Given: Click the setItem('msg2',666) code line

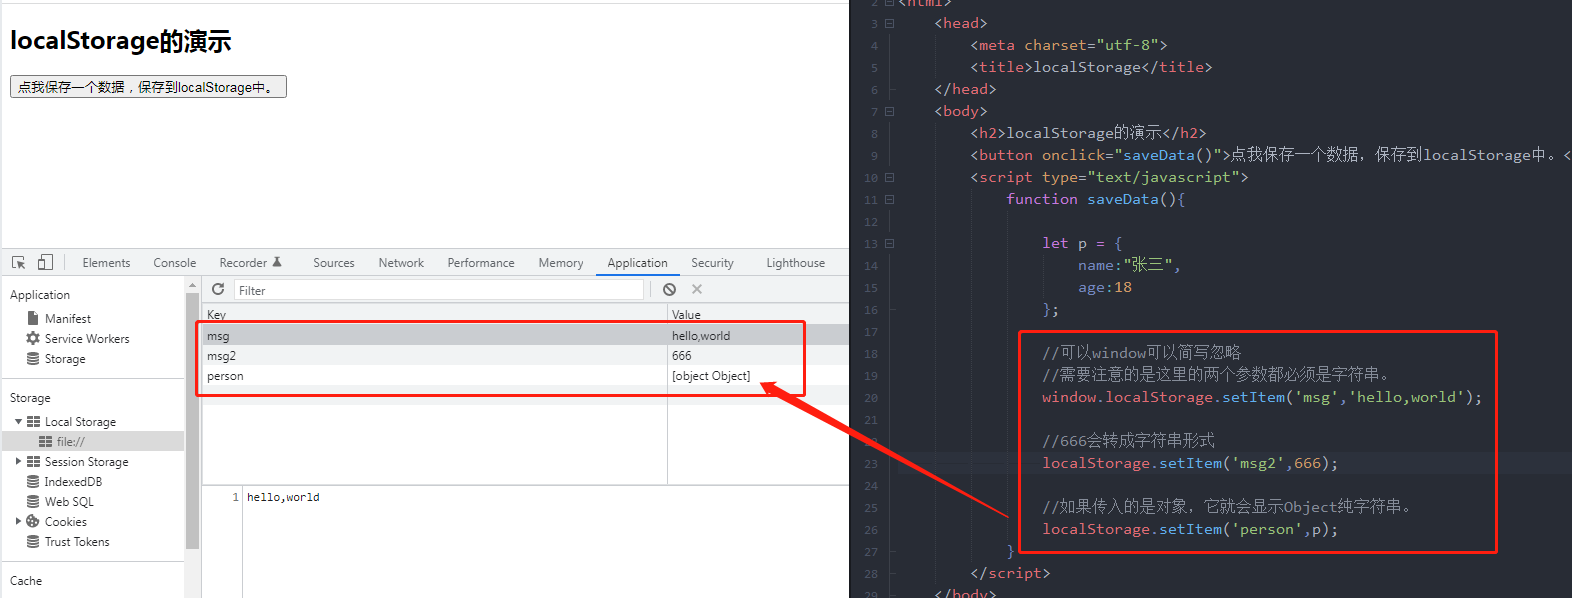Looking at the screenshot, I should pos(1190,463).
